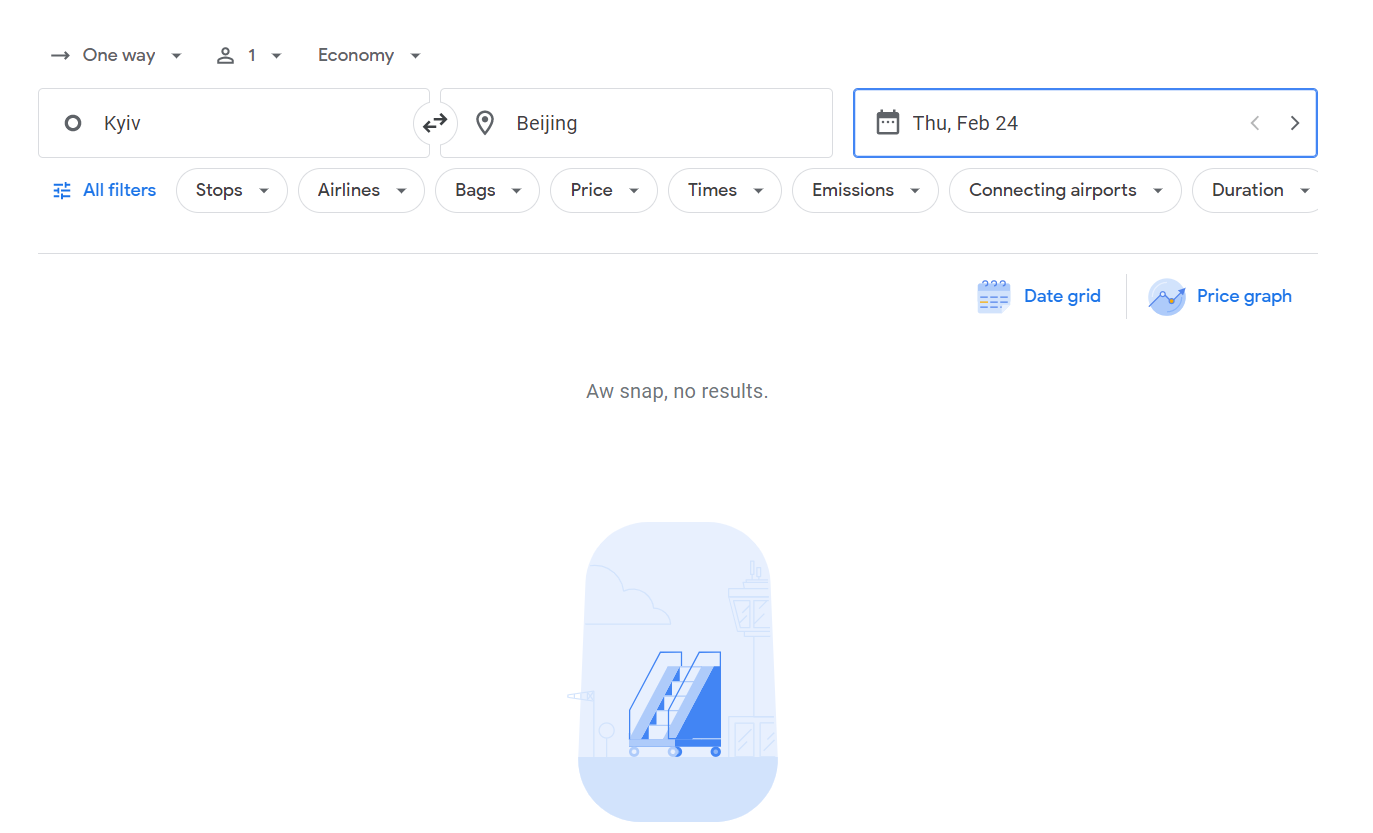Open Connecting airports filter
Image resolution: width=1373 pixels, height=833 pixels.
(x=1064, y=190)
